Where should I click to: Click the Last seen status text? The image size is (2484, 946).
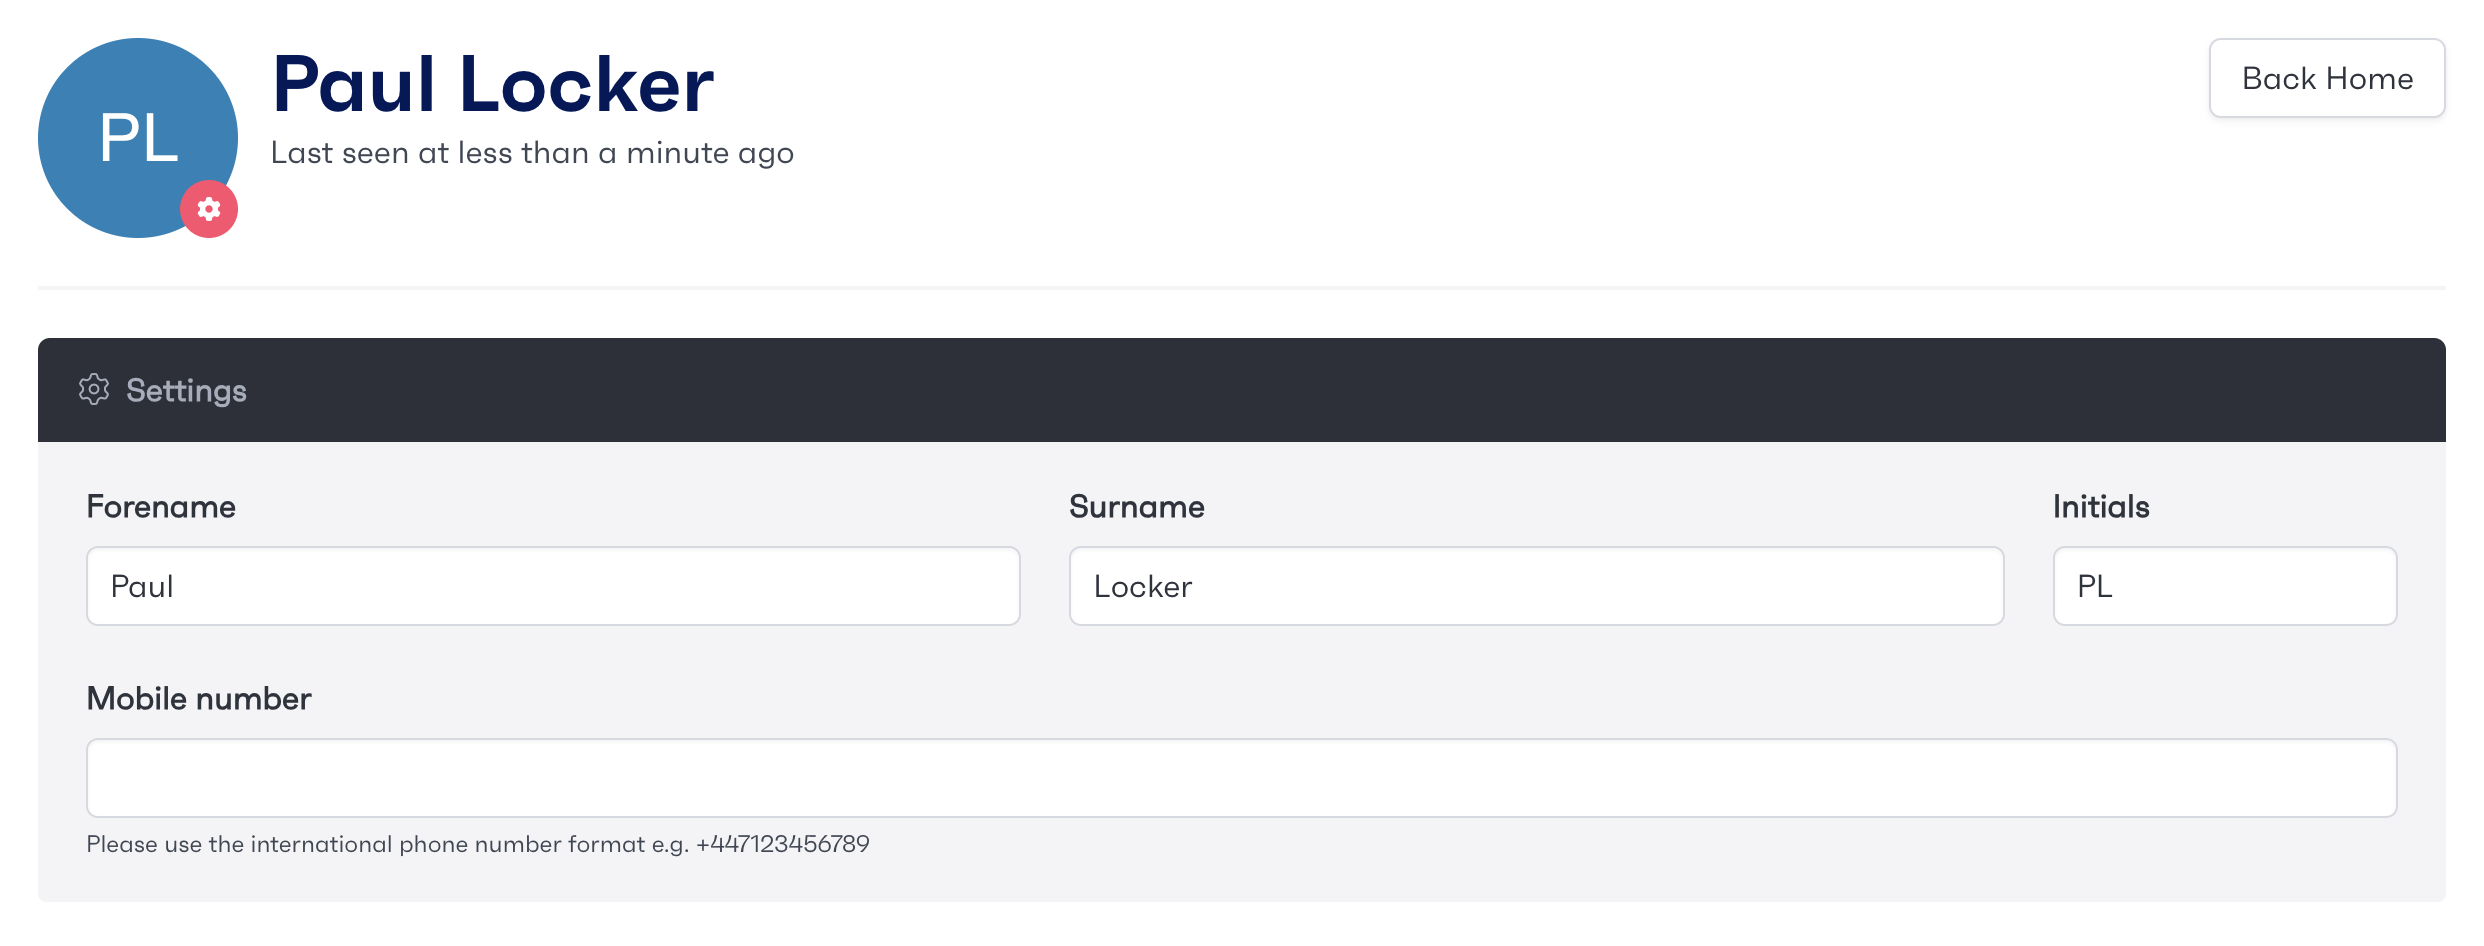coord(532,153)
